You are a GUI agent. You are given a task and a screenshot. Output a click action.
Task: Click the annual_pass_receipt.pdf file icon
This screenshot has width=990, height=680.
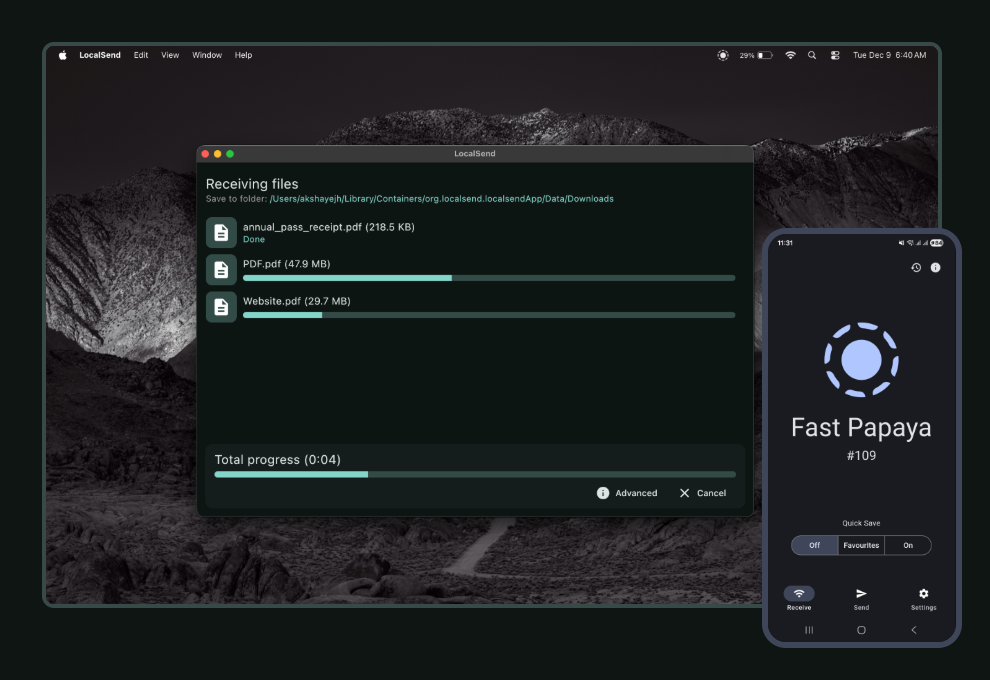[x=221, y=232]
